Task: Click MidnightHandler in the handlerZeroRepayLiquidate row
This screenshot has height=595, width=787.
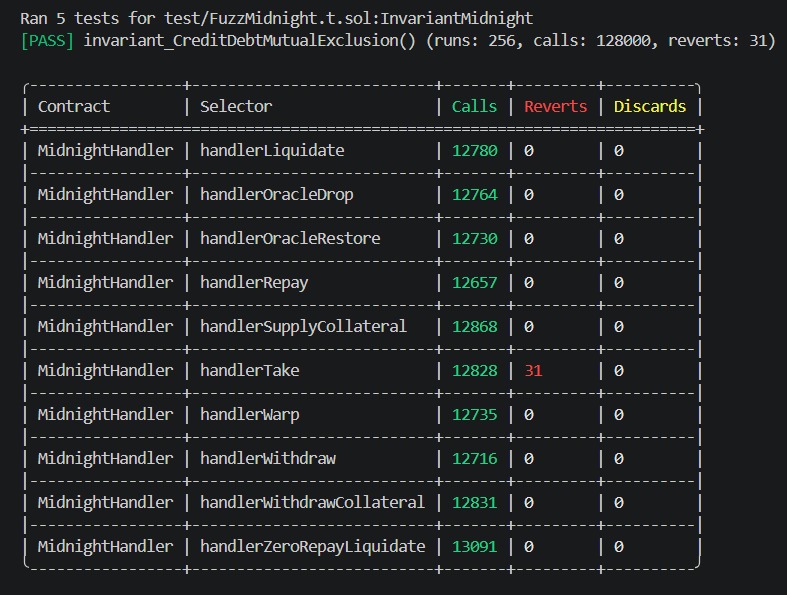Action: [105, 546]
